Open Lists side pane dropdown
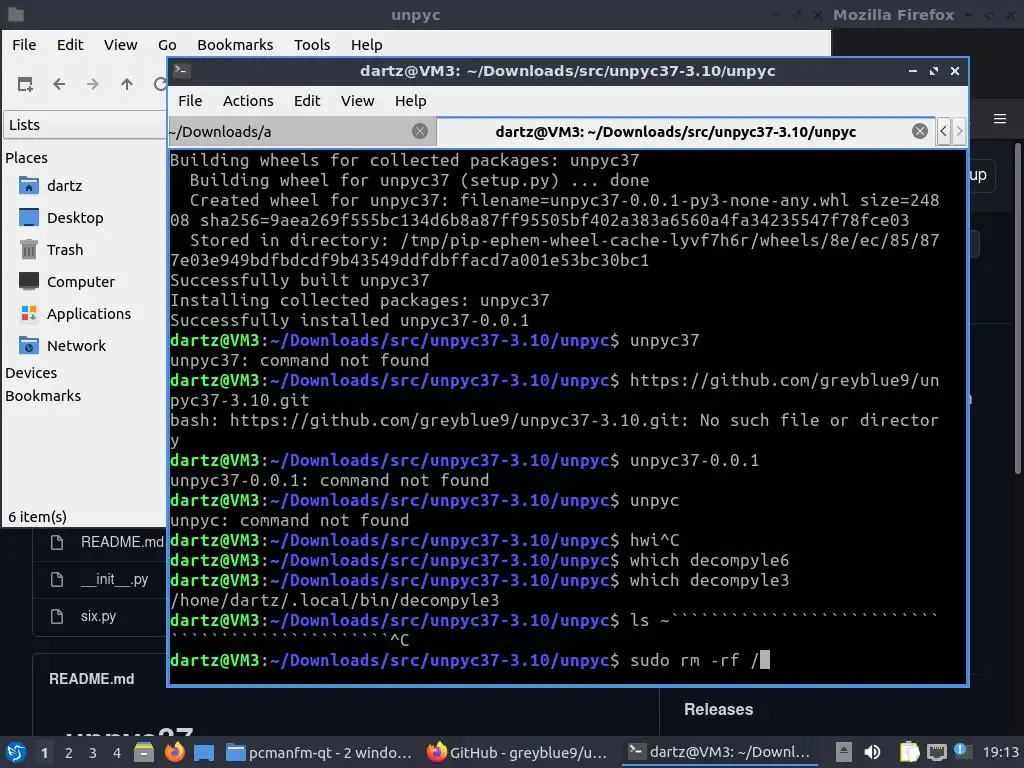Viewport: 1024px width, 768px height. tap(85, 124)
